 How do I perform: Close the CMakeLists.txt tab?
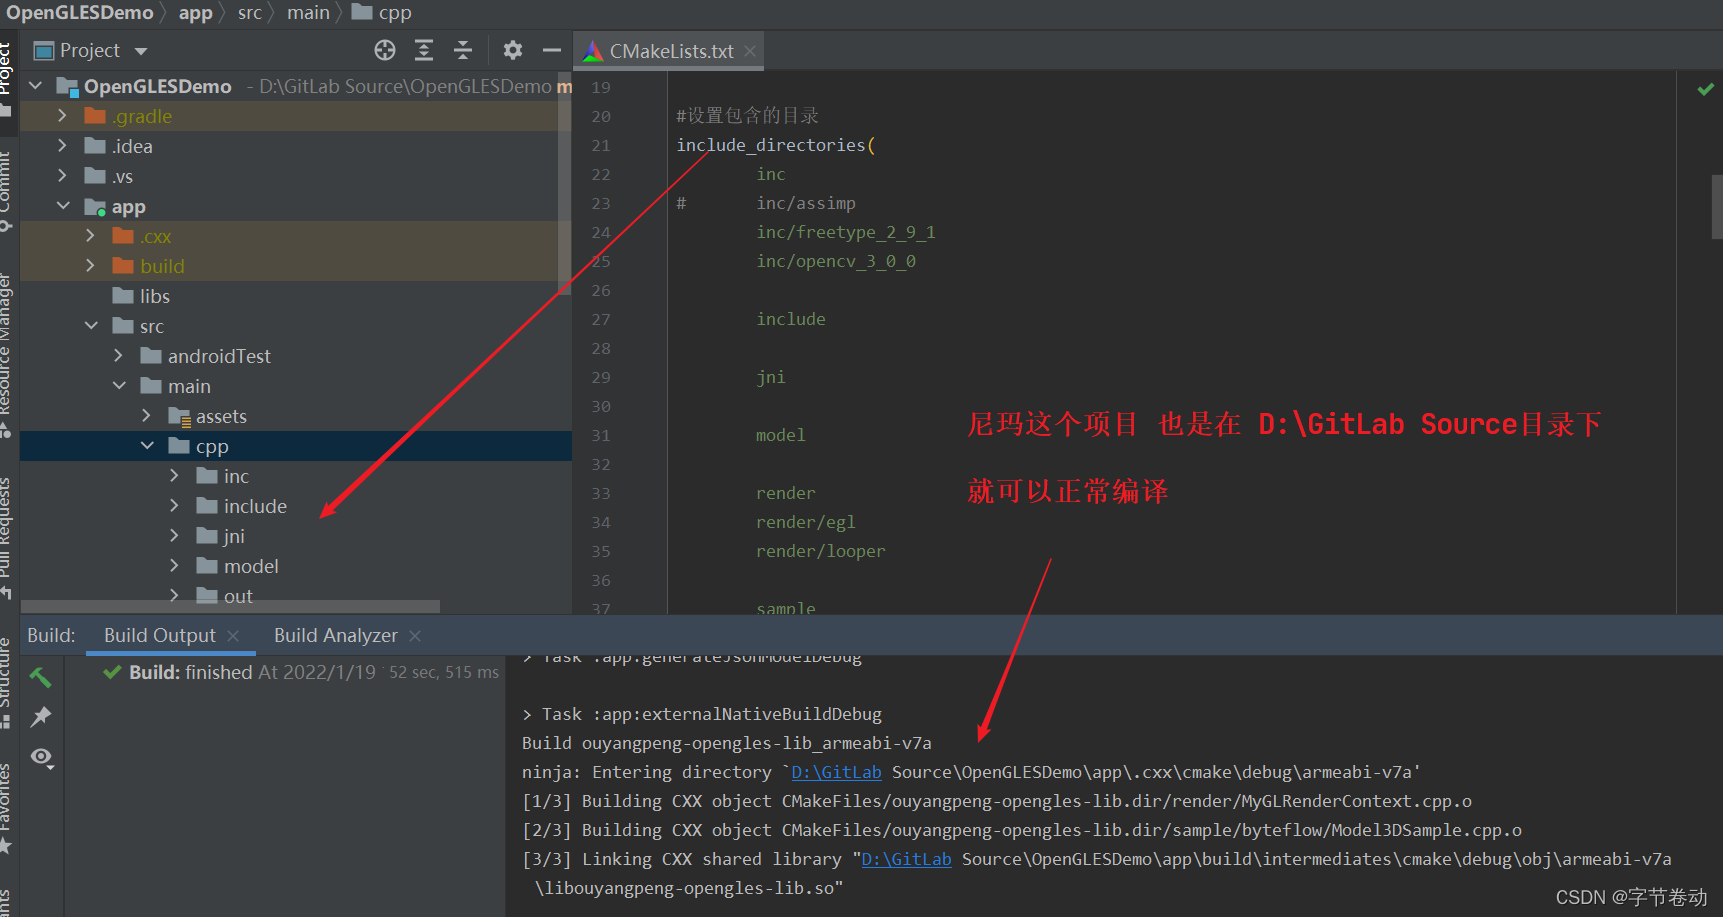(750, 51)
